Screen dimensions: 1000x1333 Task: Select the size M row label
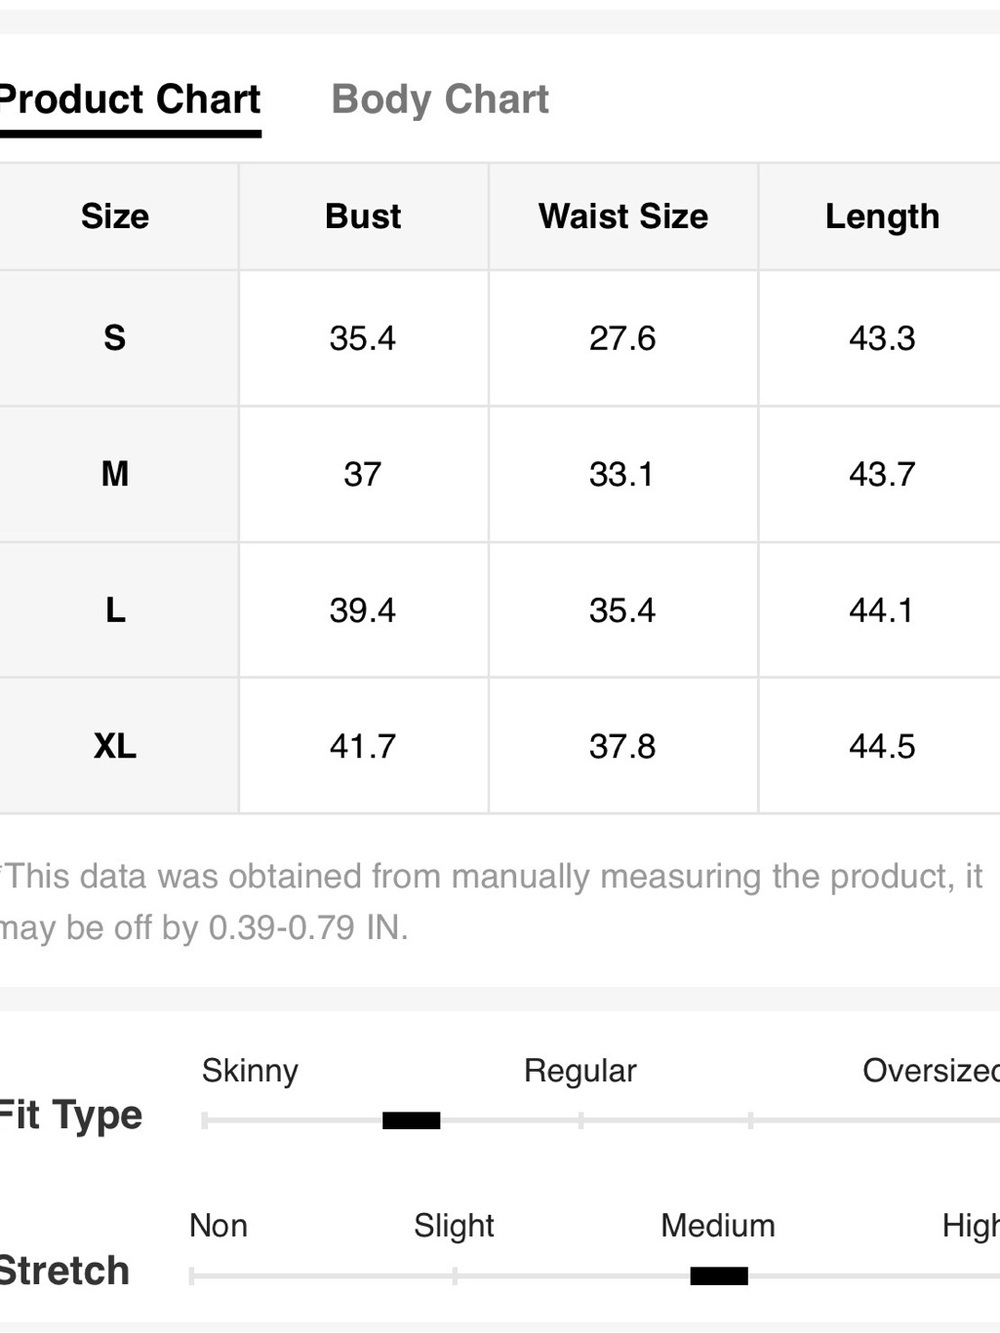pos(115,473)
